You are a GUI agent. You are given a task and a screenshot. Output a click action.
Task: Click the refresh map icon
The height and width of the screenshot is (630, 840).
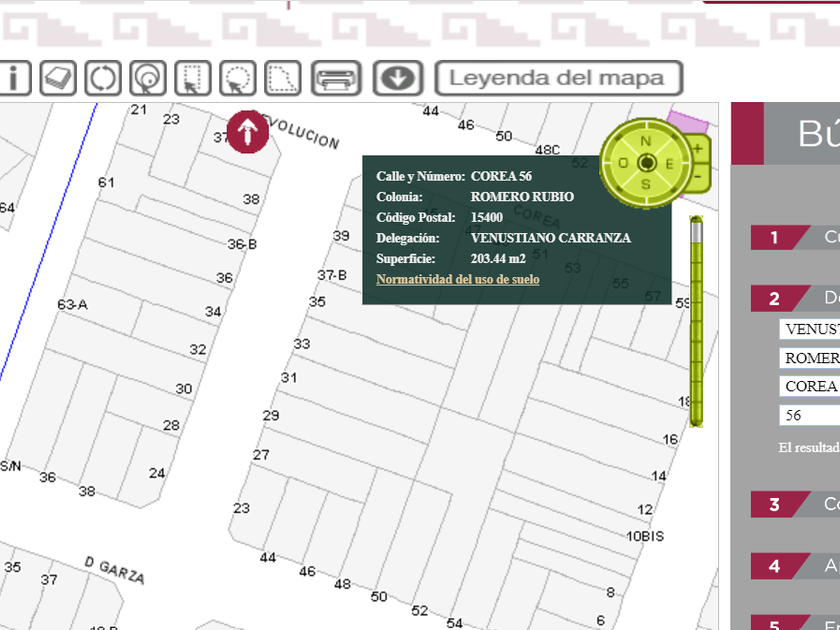click(103, 78)
